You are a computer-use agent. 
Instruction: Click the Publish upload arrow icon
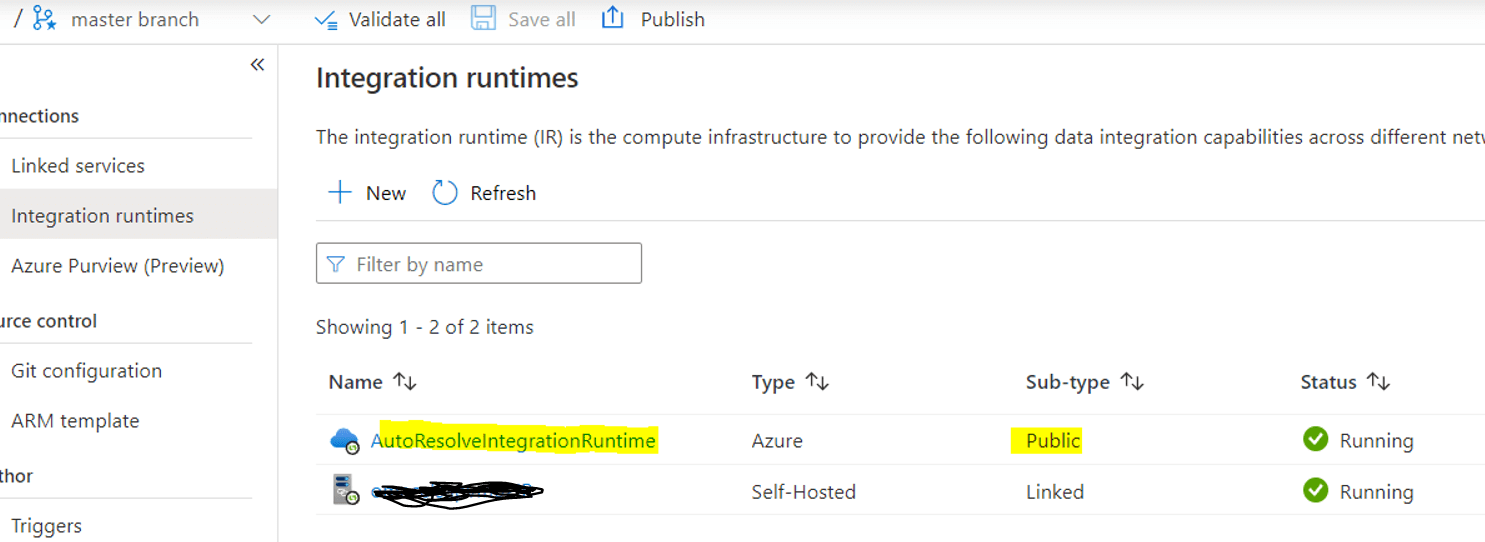click(x=613, y=18)
